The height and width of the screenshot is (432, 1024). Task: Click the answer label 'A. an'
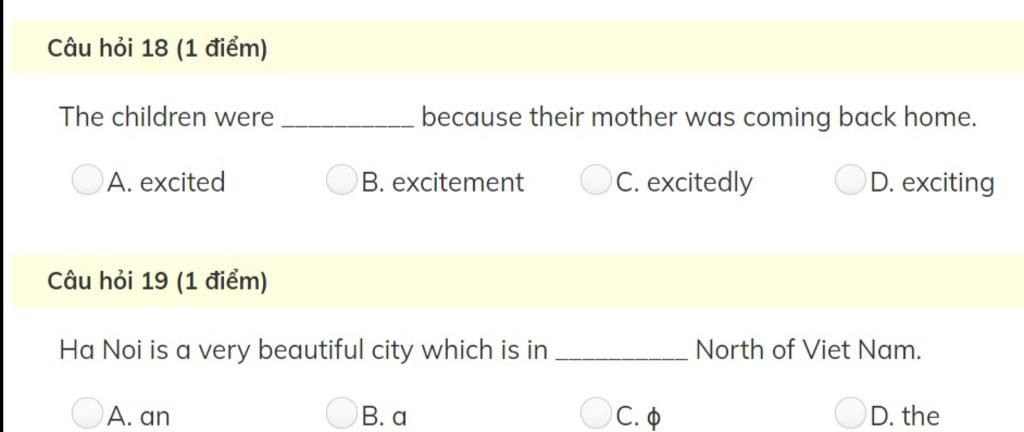(138, 416)
